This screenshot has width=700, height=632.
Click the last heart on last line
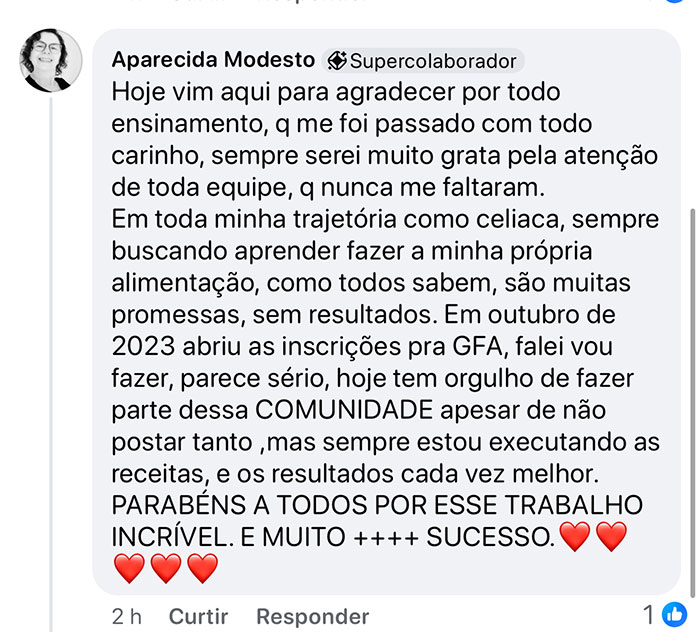pyautogui.click(x=203, y=568)
